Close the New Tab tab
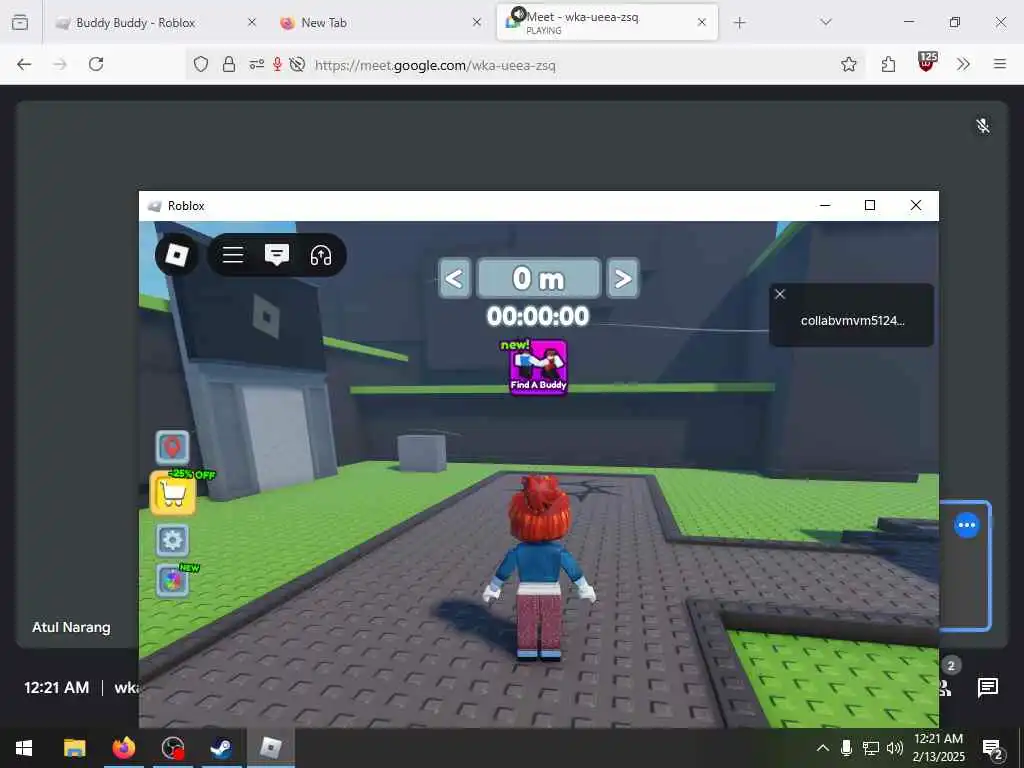The width and height of the screenshot is (1024, 768). [x=477, y=22]
